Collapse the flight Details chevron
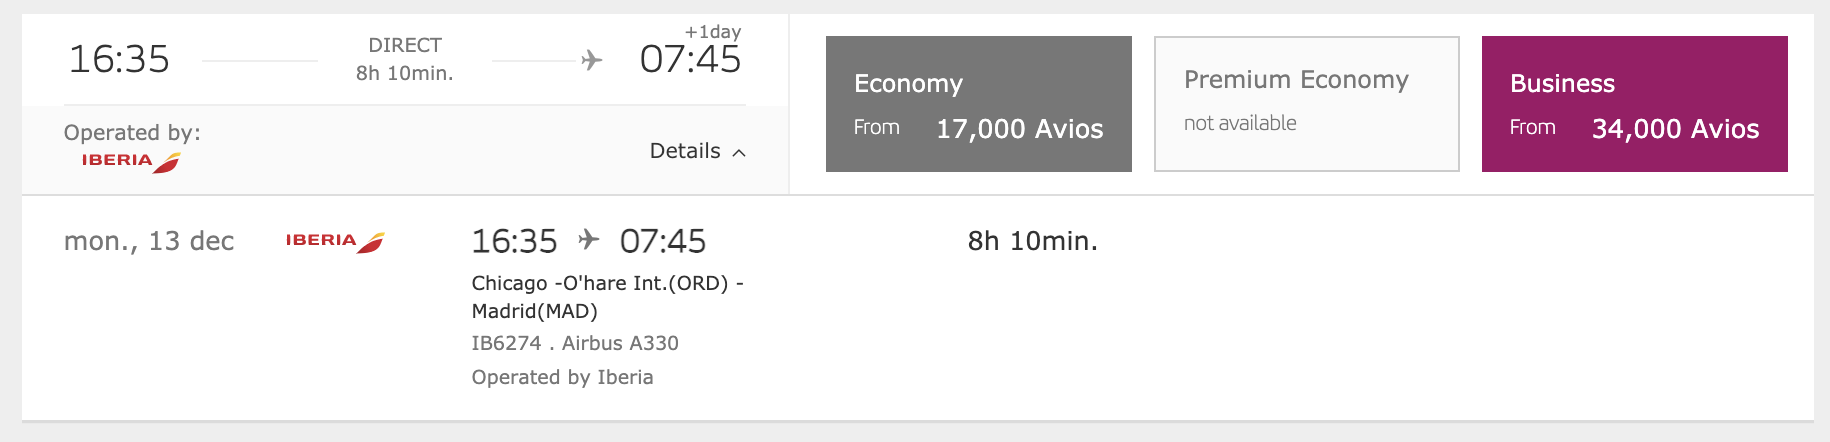Screen dimensions: 1830x442 pyautogui.click(x=739, y=153)
